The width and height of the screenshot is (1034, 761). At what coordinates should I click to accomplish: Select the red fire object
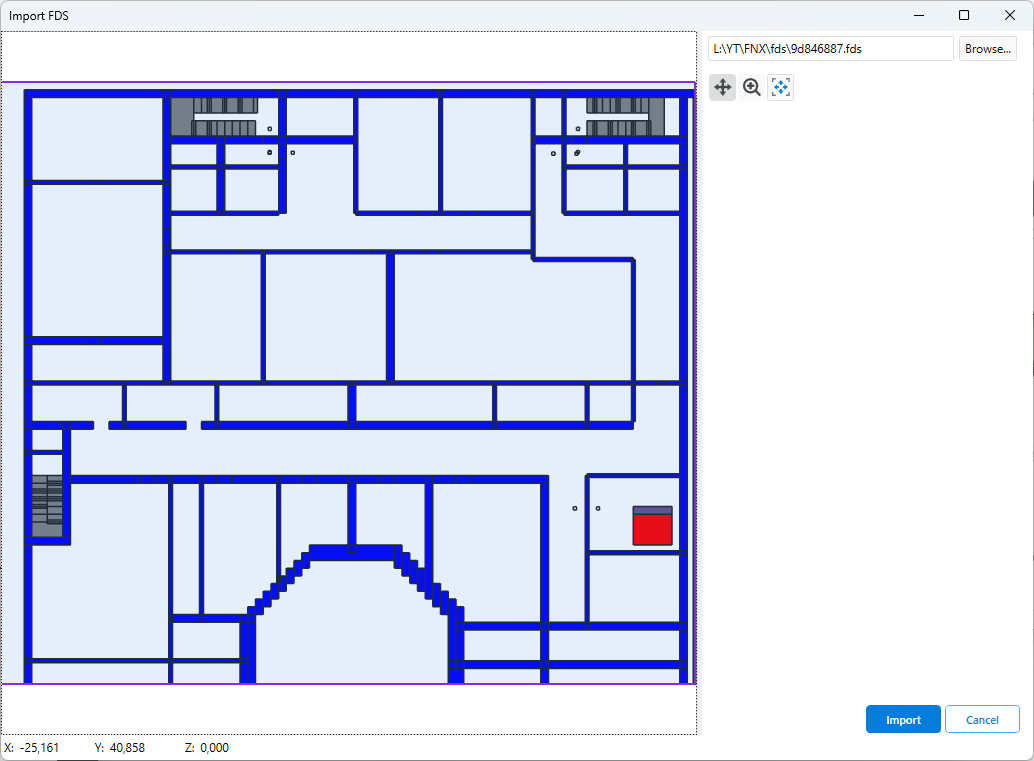click(x=652, y=530)
